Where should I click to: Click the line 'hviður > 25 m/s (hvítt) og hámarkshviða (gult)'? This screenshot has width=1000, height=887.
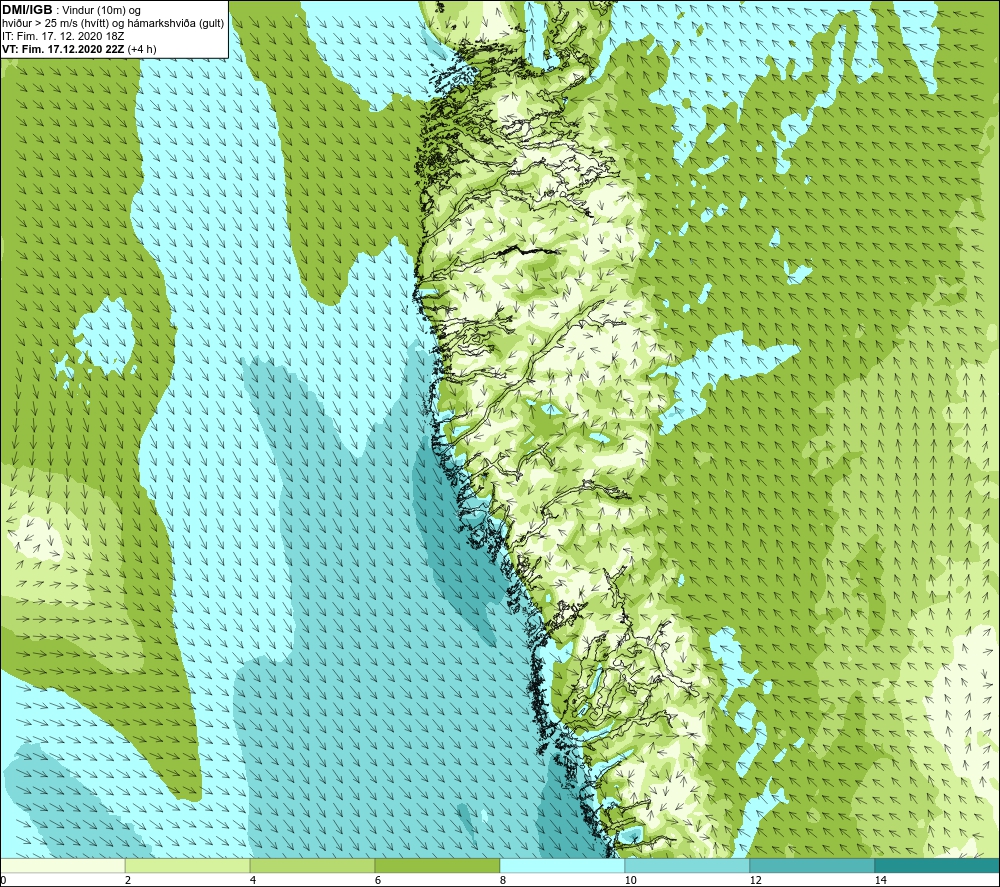pyautogui.click(x=113, y=24)
